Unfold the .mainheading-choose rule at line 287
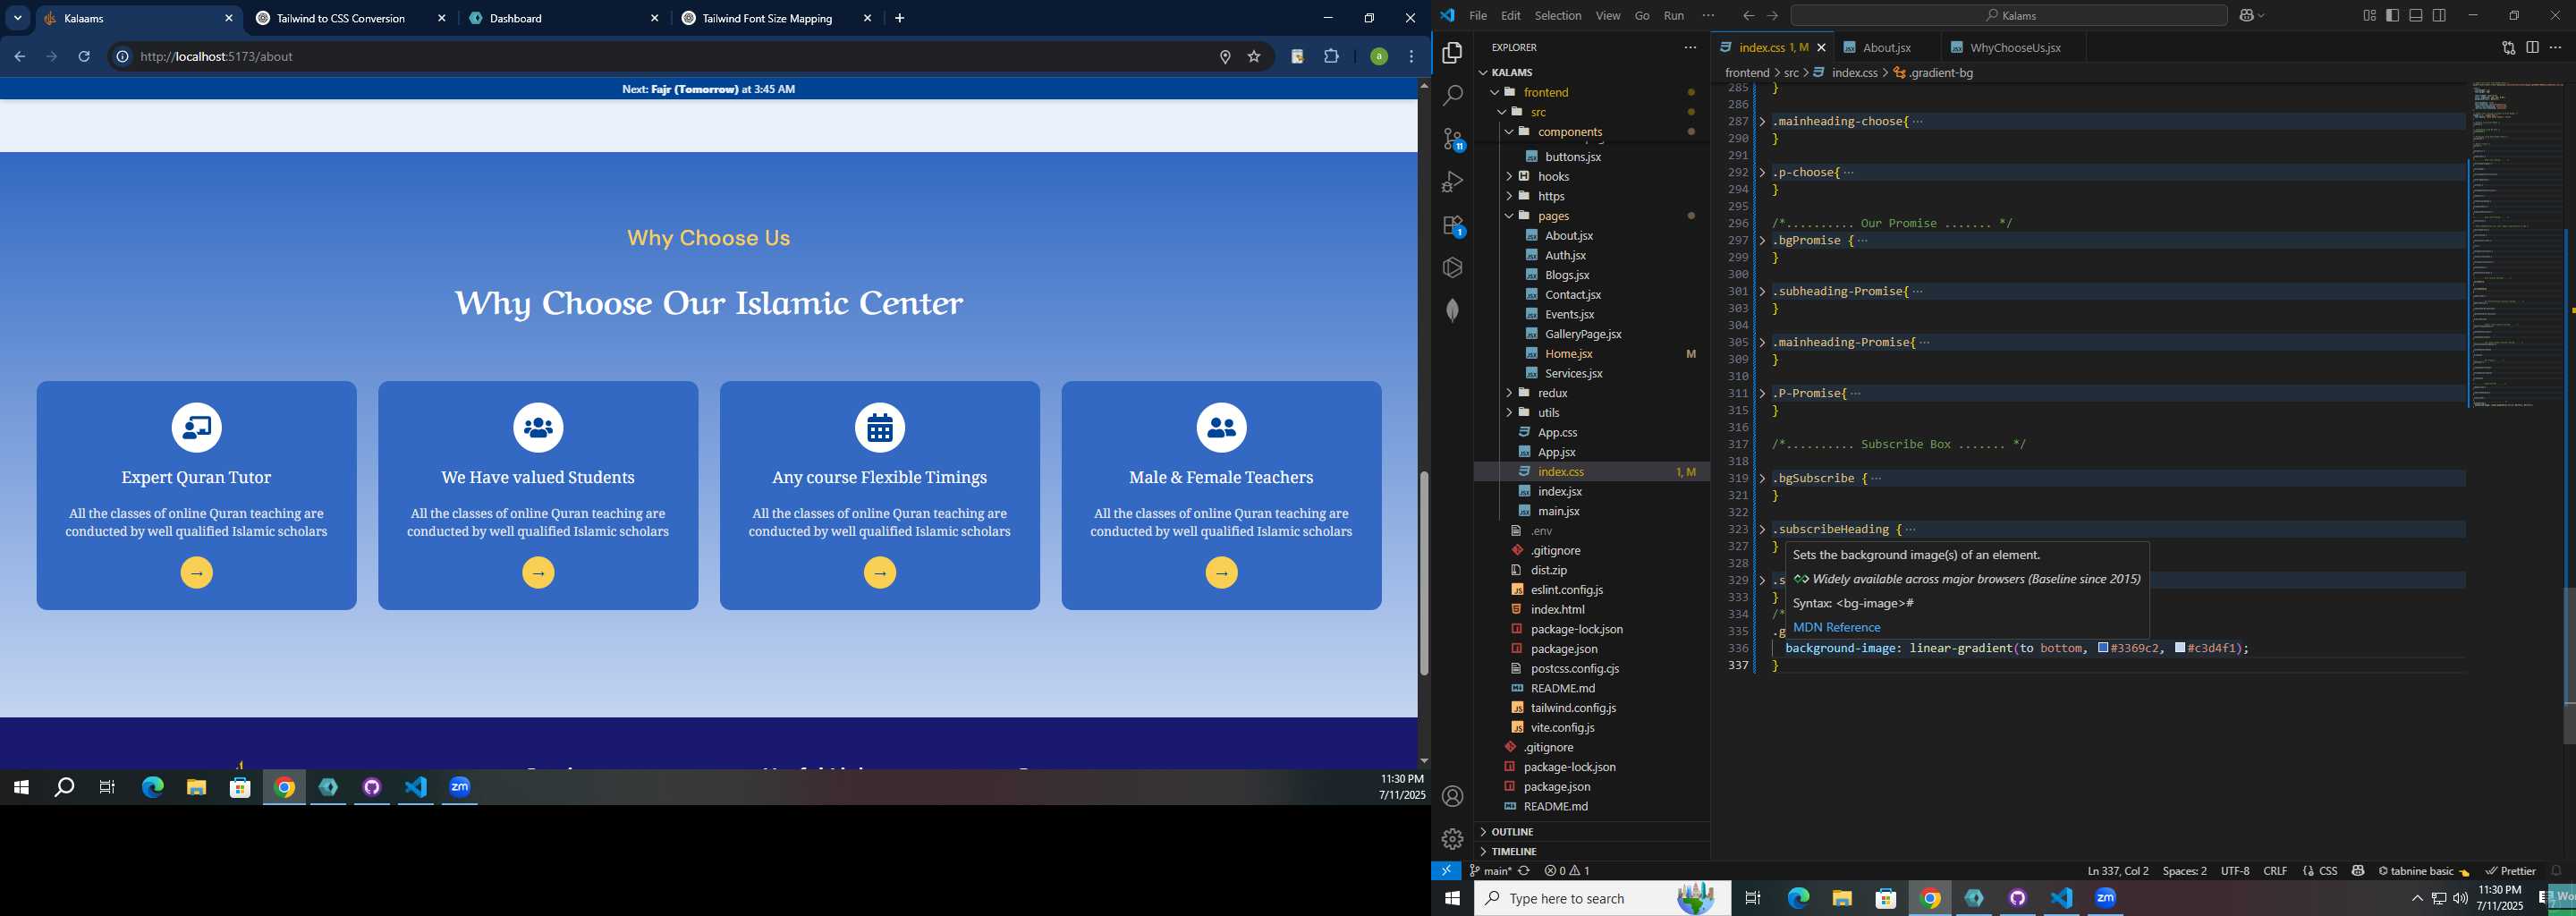Image resolution: width=2576 pixels, height=916 pixels. (1762, 121)
